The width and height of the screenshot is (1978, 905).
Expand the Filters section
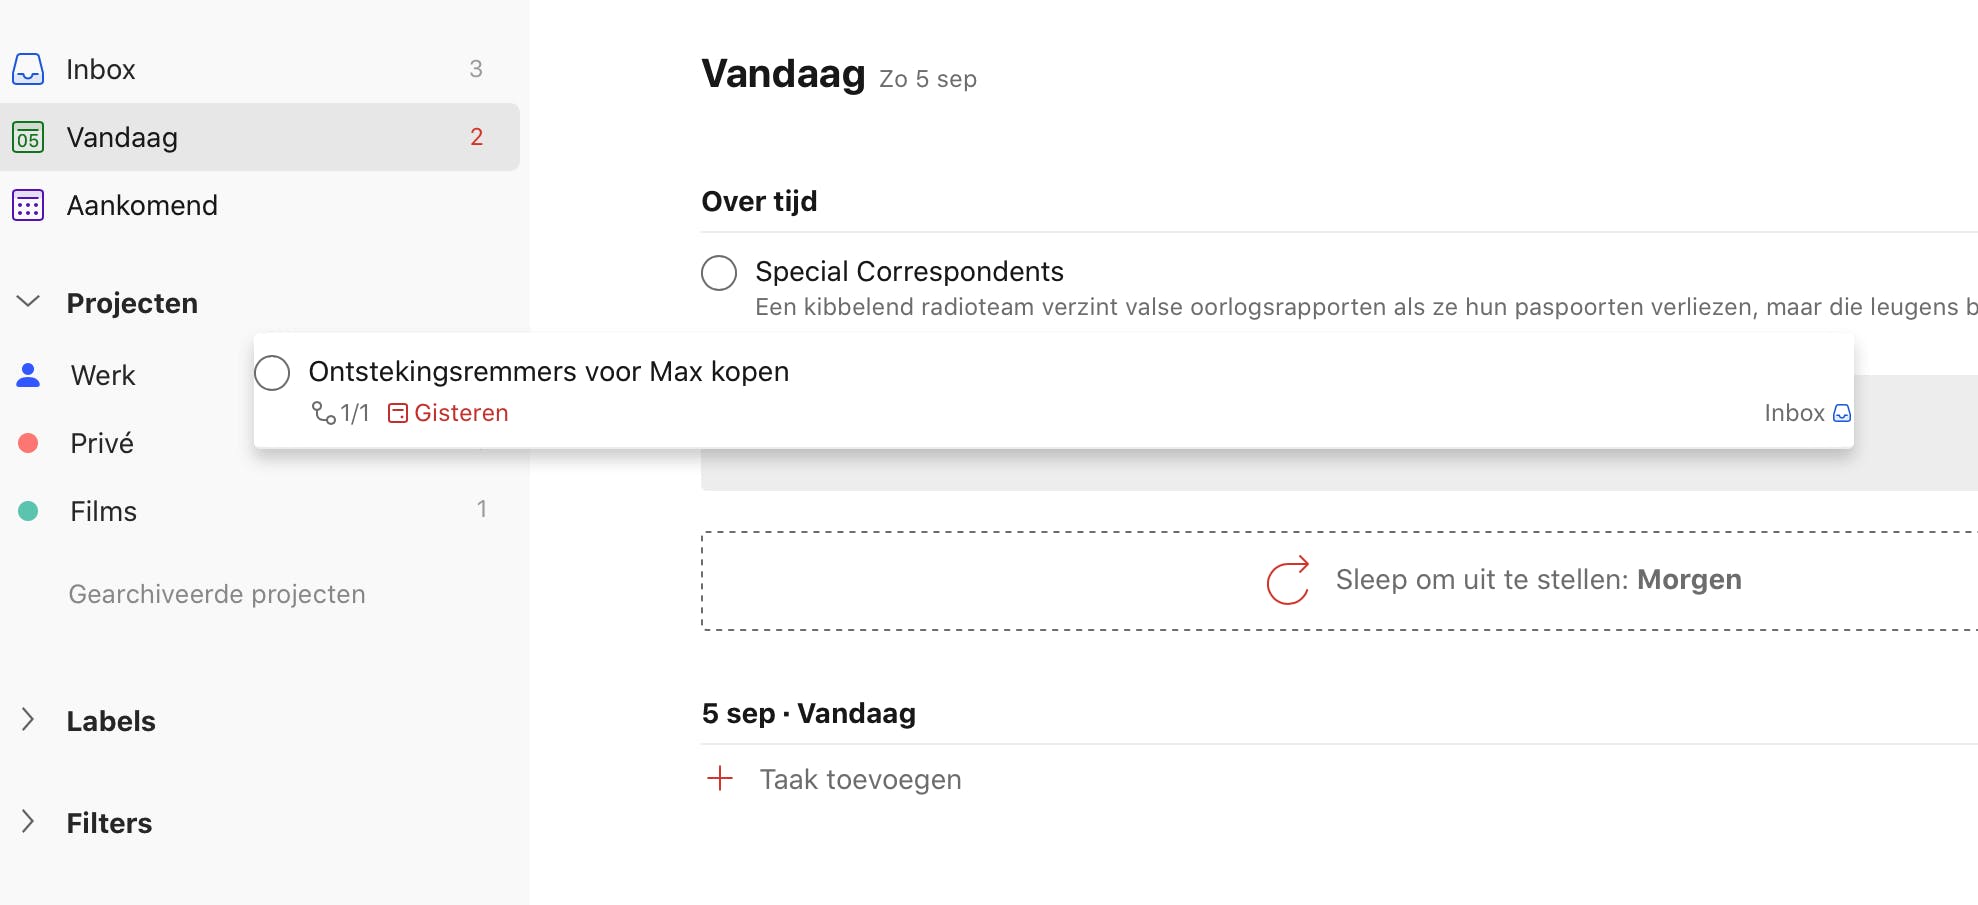pyautogui.click(x=29, y=822)
